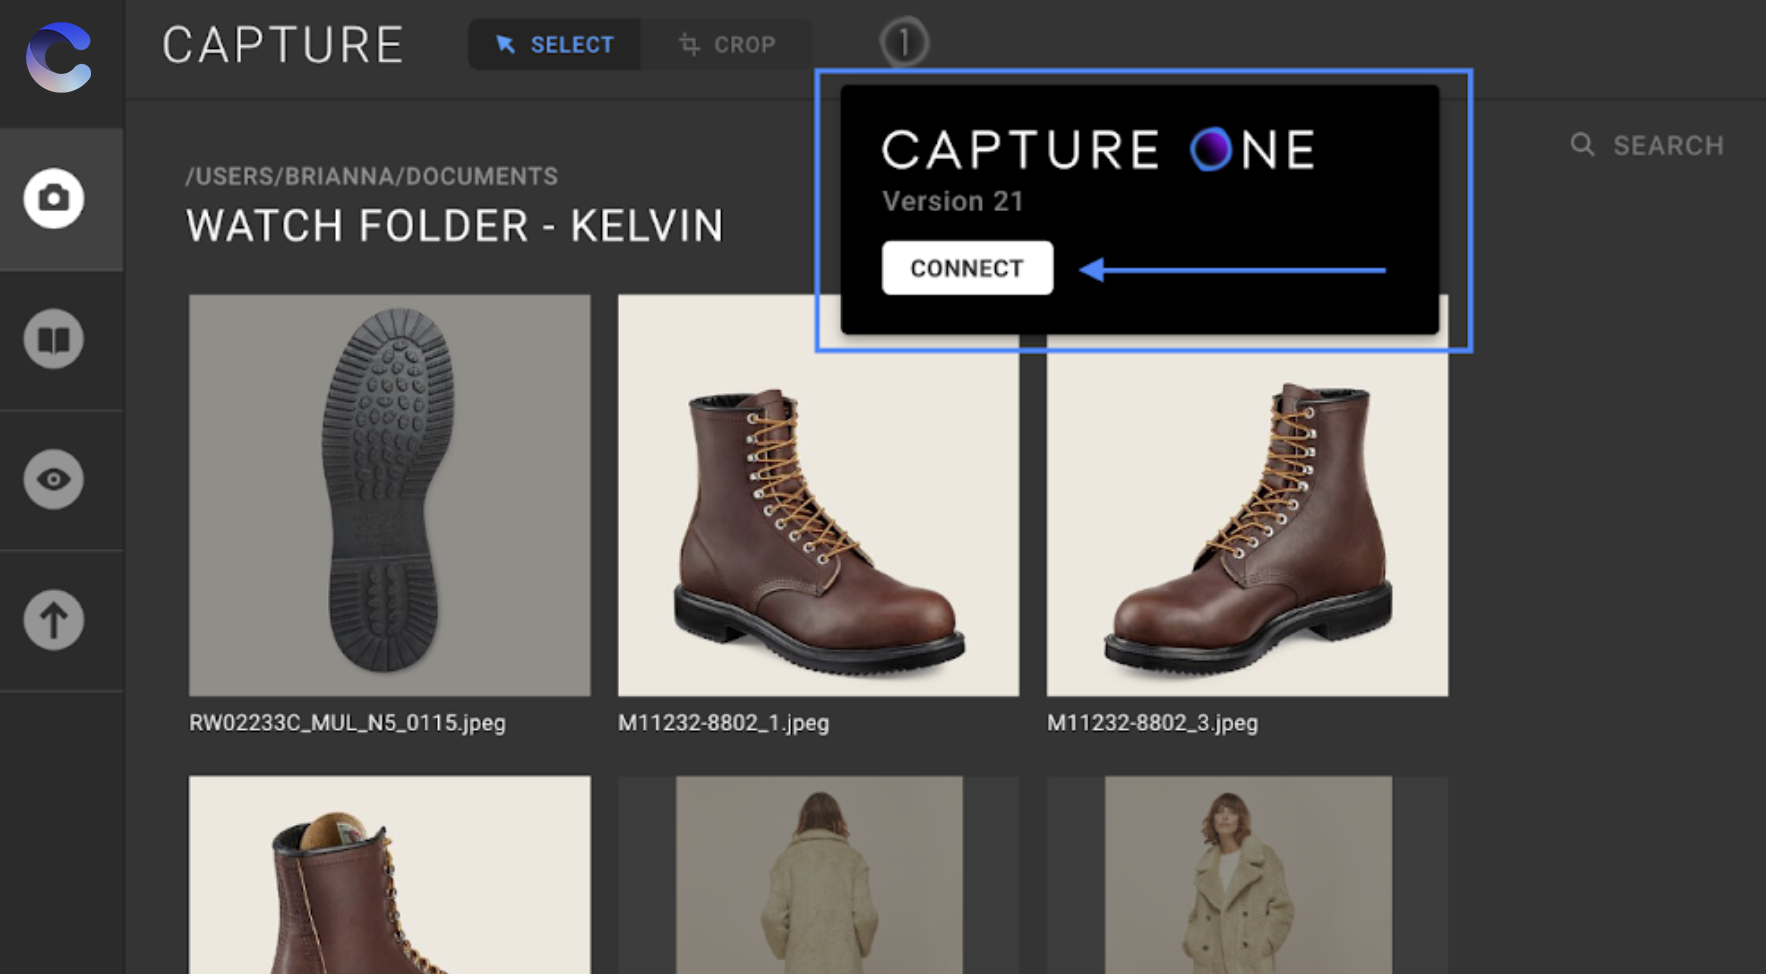1766x974 pixels.
Task: Click the Version 21 label in the popup
Action: pos(952,201)
